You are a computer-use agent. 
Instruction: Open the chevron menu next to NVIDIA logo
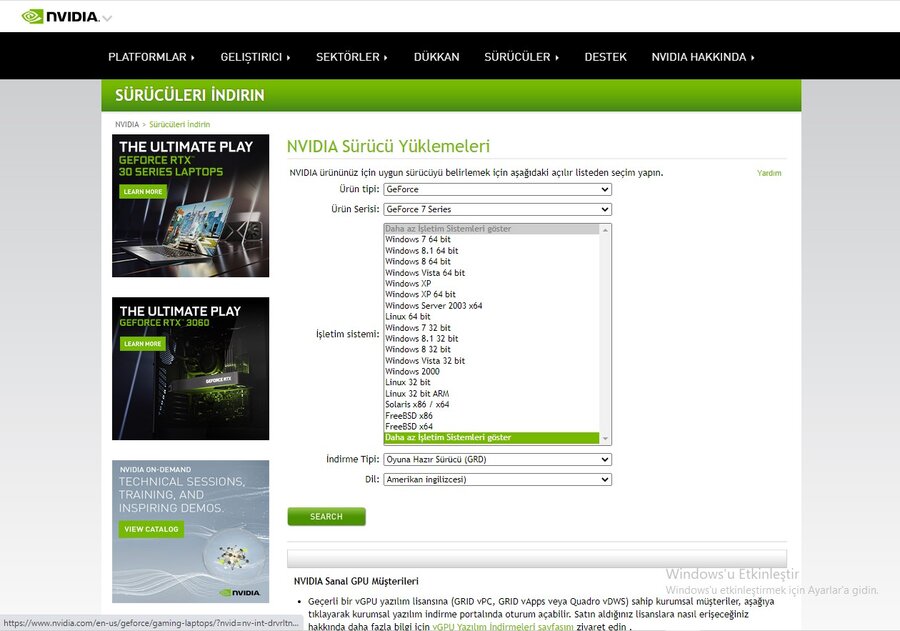click(x=107, y=18)
